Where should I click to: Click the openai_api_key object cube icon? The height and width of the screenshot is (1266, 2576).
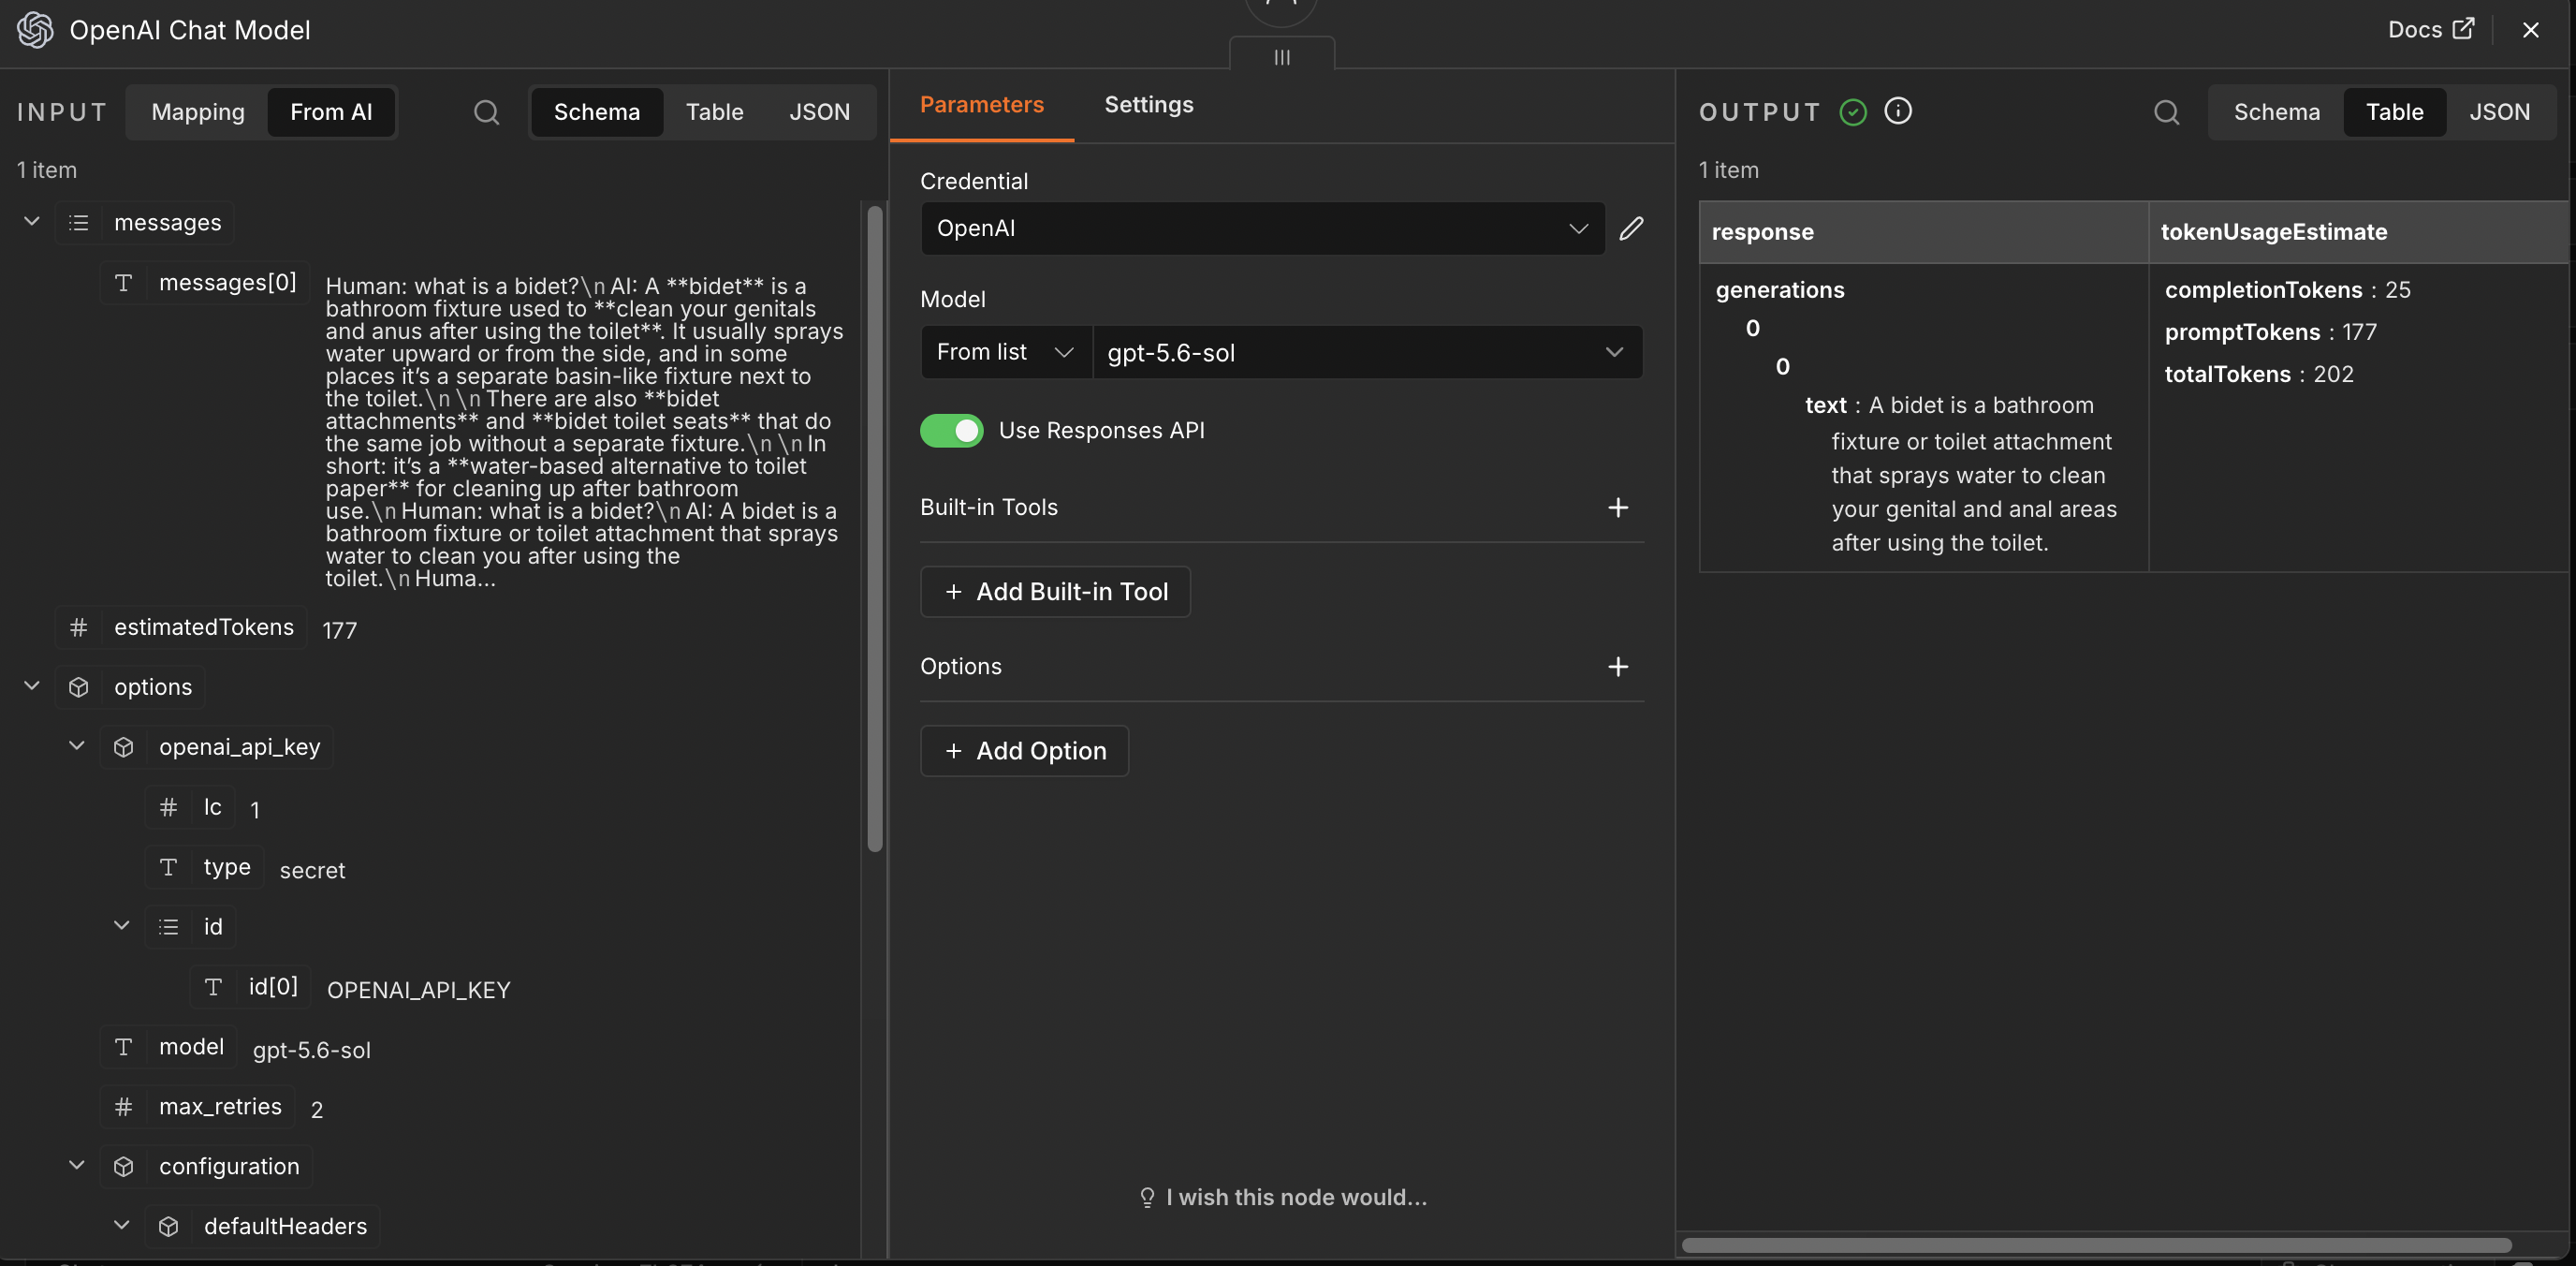point(123,747)
